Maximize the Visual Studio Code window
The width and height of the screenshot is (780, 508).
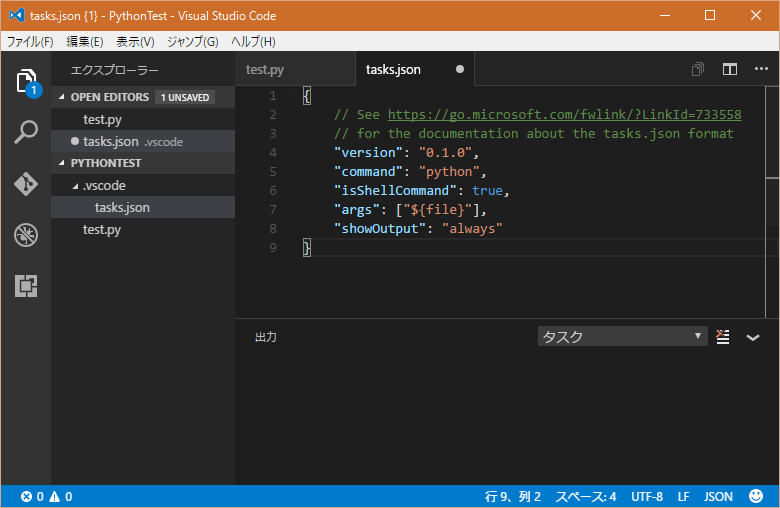pyautogui.click(x=710, y=15)
